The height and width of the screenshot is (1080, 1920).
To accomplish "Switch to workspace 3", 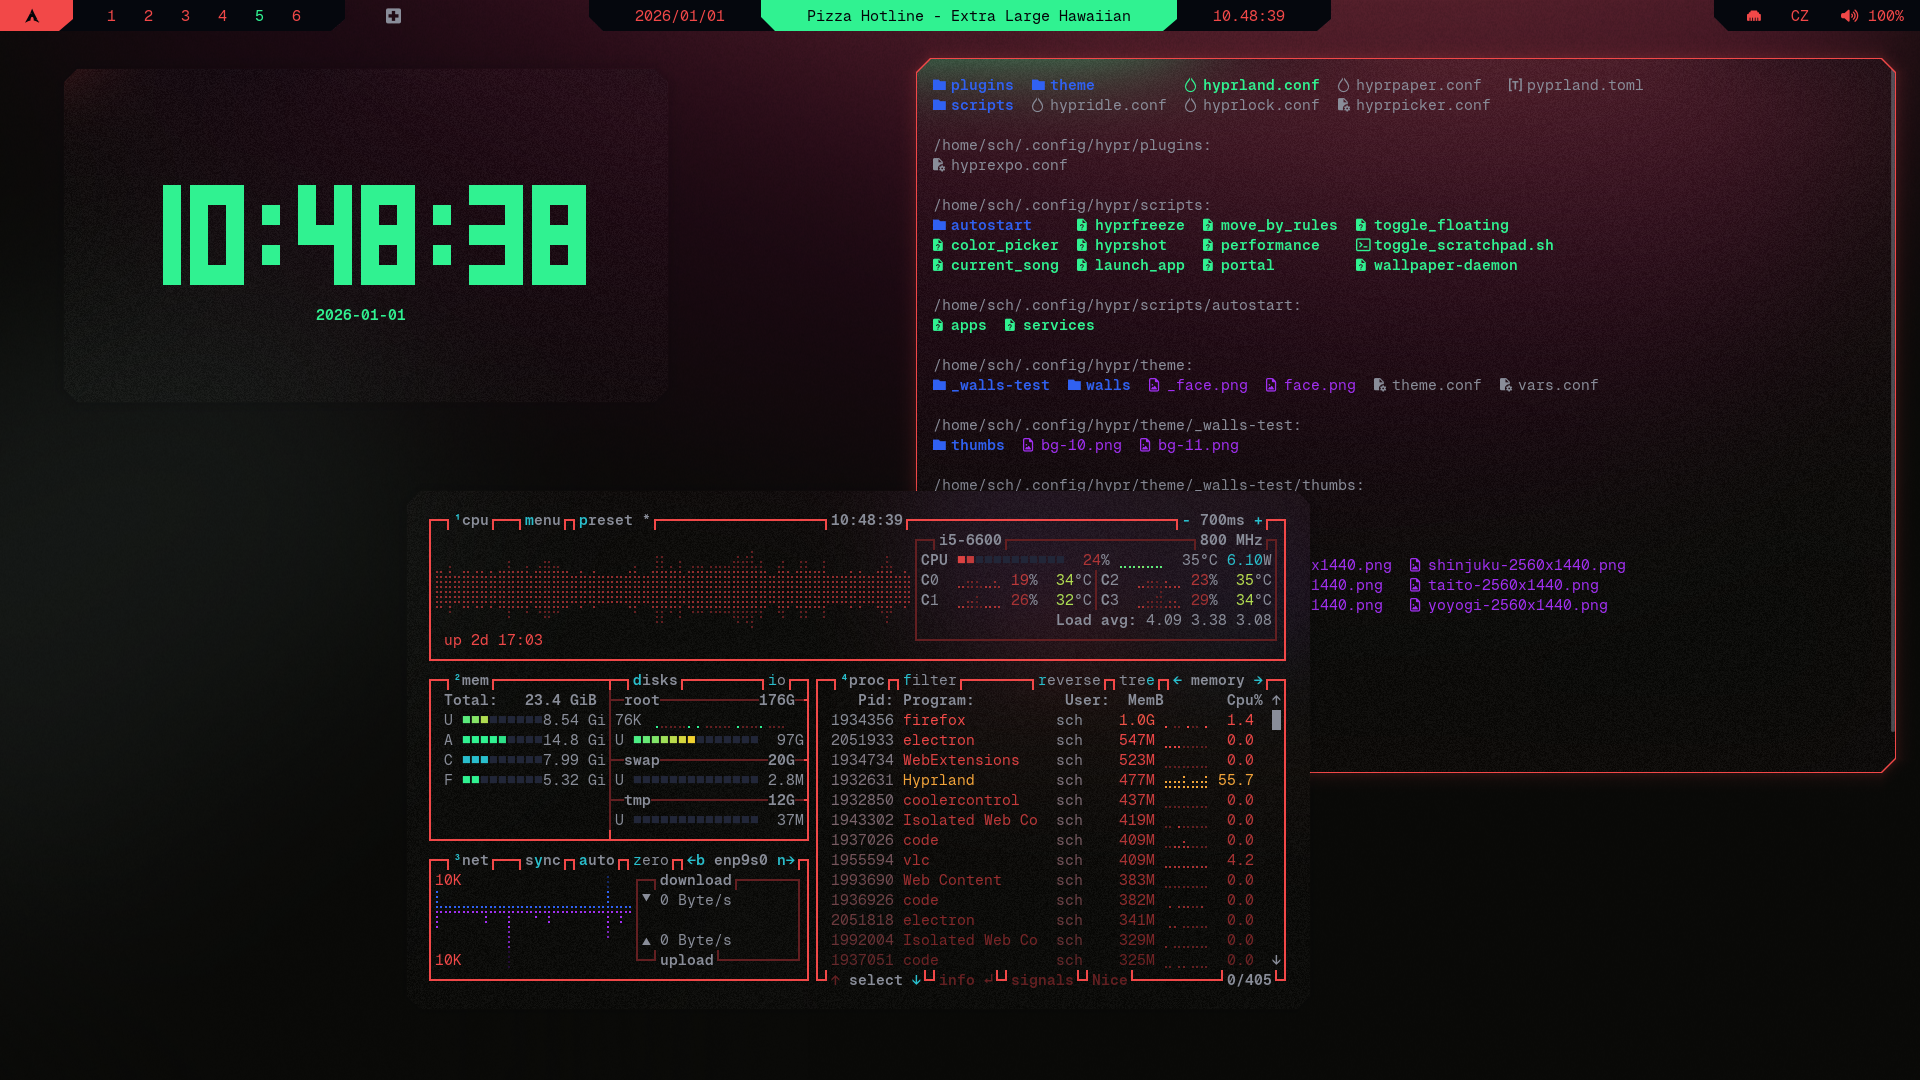I will [185, 16].
